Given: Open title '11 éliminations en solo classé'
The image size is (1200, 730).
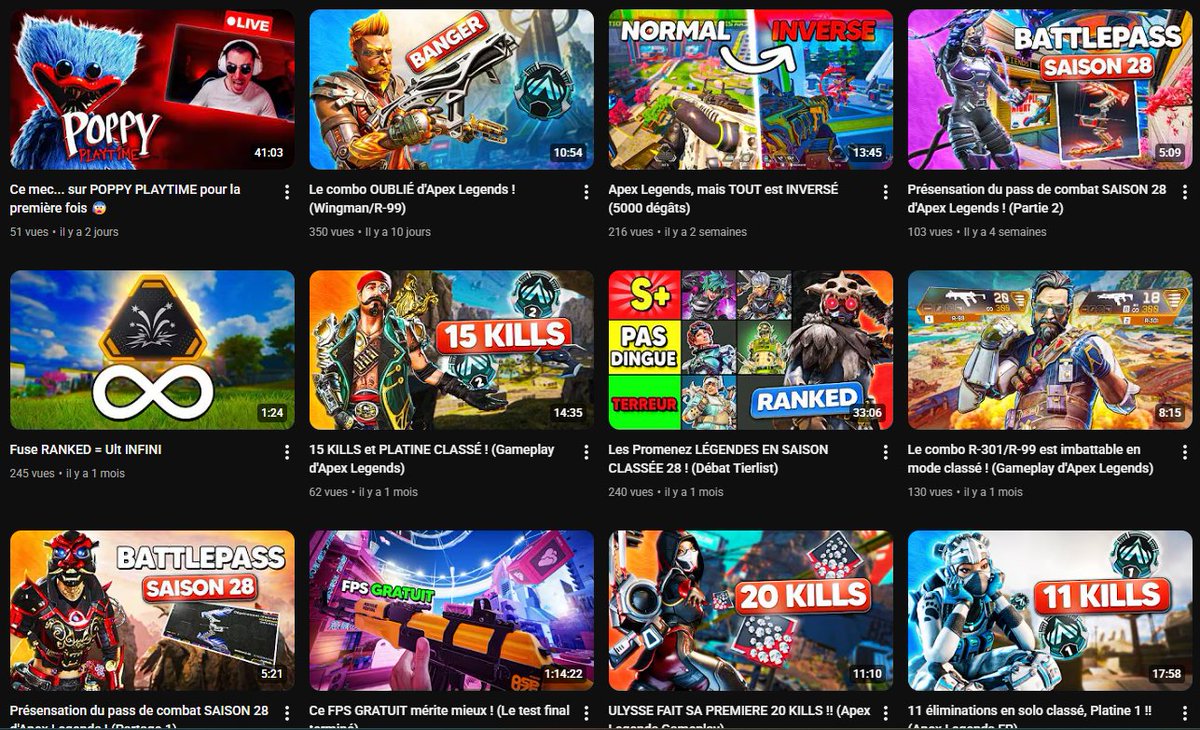Looking at the screenshot, I should (1030, 717).
